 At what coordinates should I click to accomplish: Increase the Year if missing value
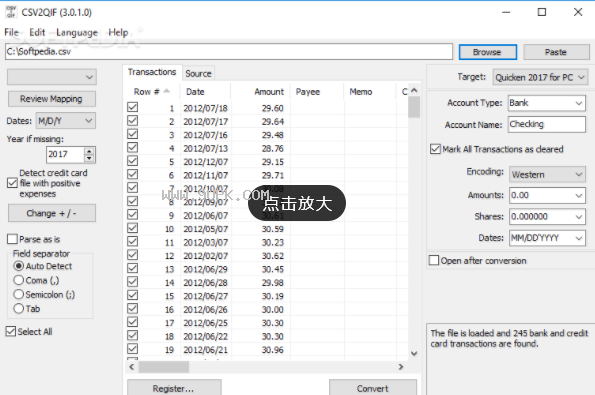click(x=89, y=151)
